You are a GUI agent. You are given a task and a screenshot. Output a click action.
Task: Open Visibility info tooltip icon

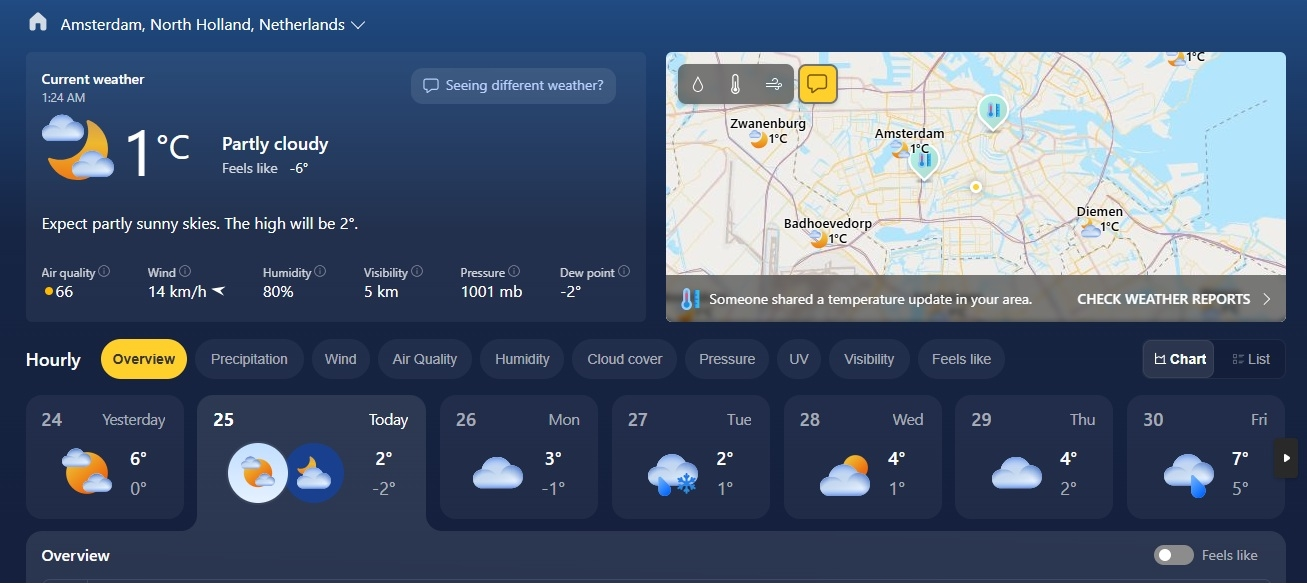pos(417,271)
